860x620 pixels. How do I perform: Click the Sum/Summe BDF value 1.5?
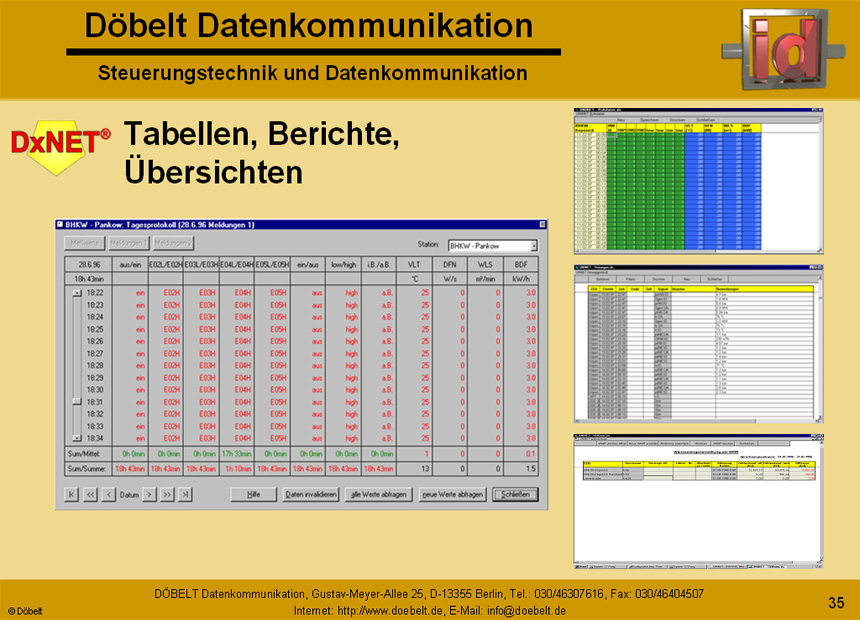click(521, 469)
